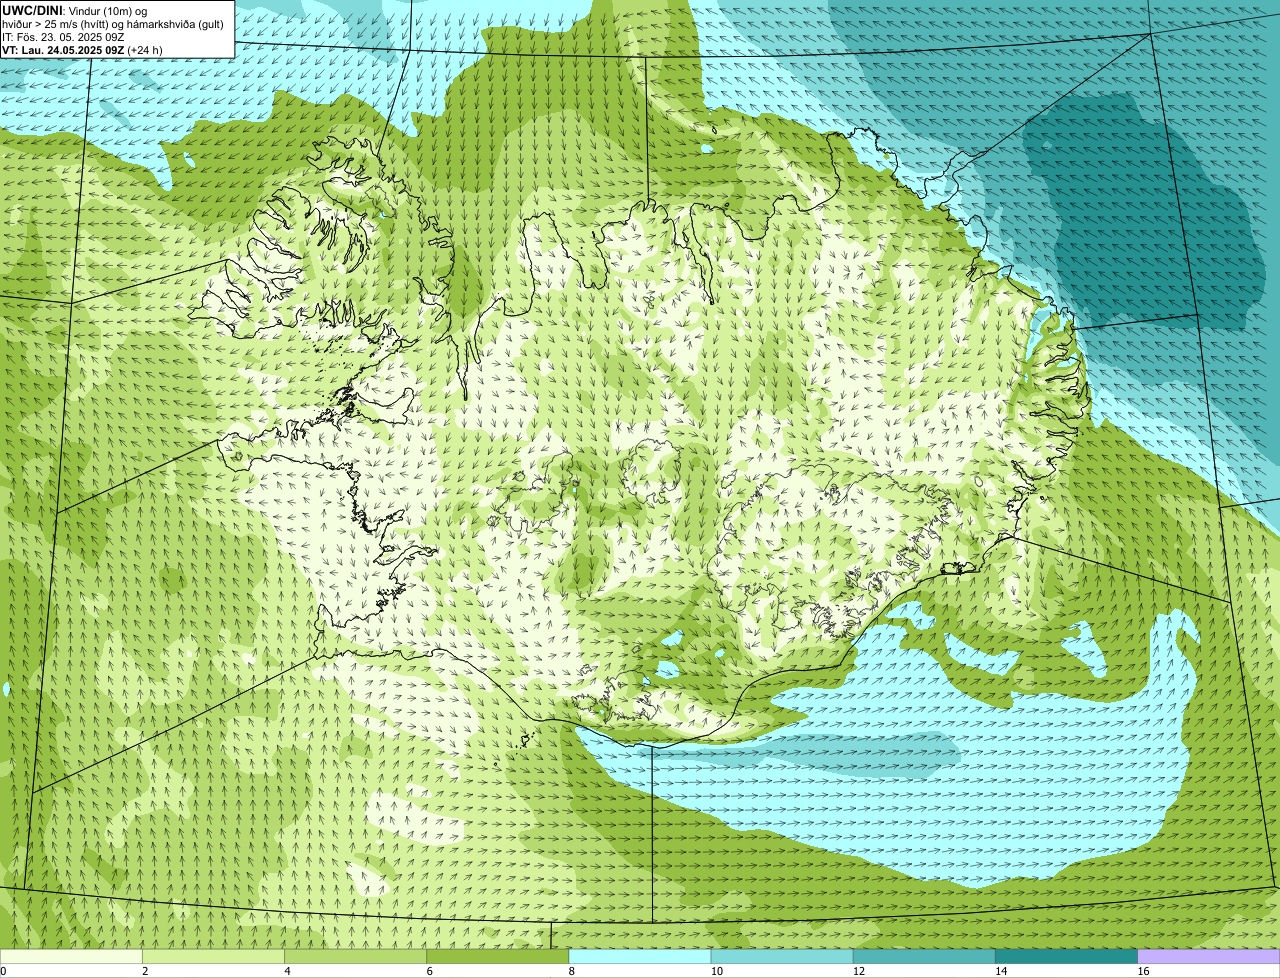Click the legend scale label '4'
This screenshot has height=978, width=1280.
tap(287, 971)
